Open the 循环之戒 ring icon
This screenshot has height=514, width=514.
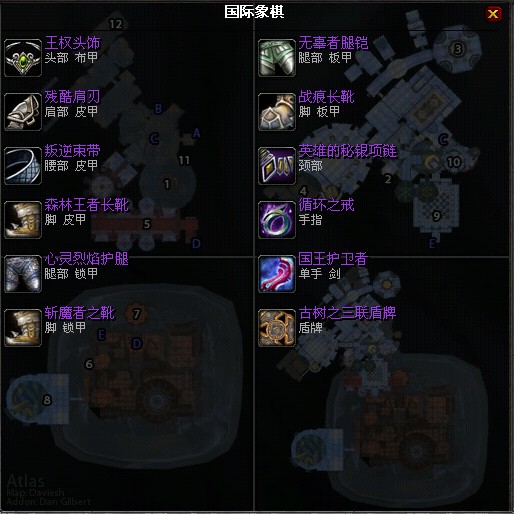coord(277,220)
